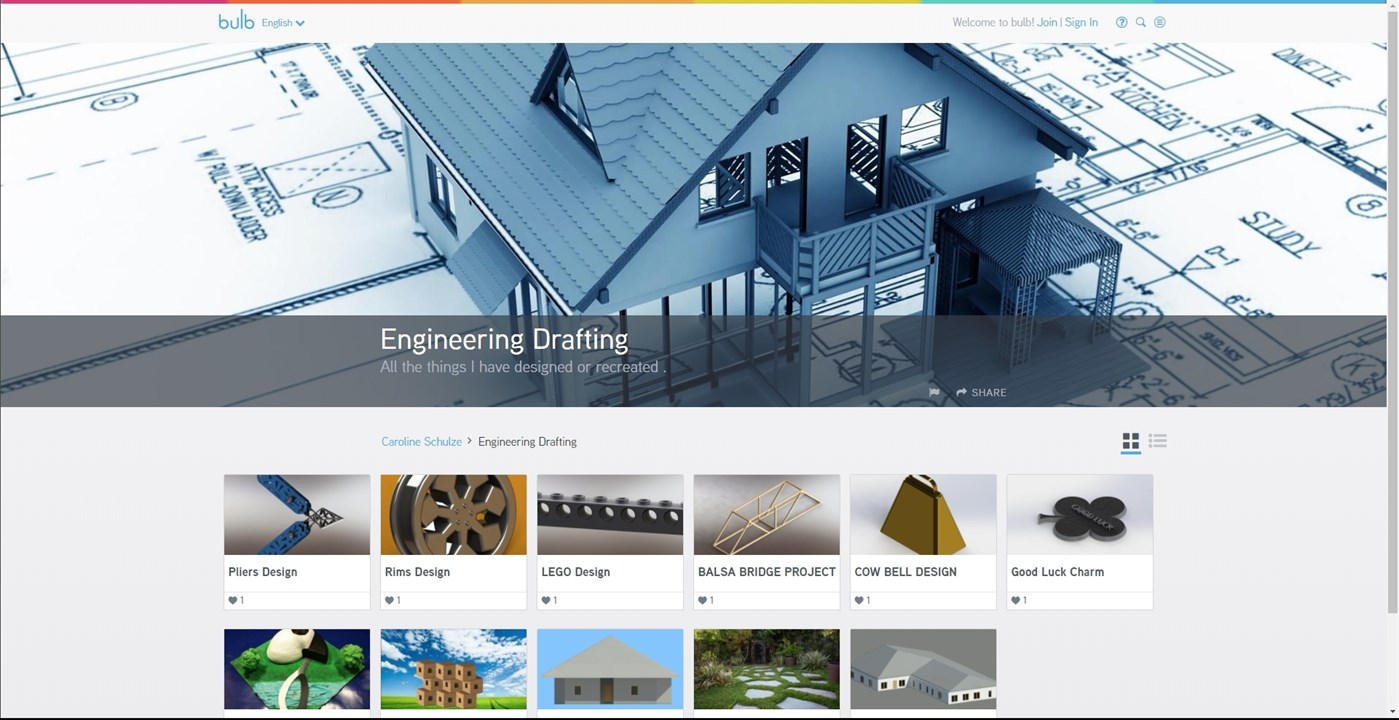
Task: Like LEGO Design with heart icon
Action: (x=546, y=601)
